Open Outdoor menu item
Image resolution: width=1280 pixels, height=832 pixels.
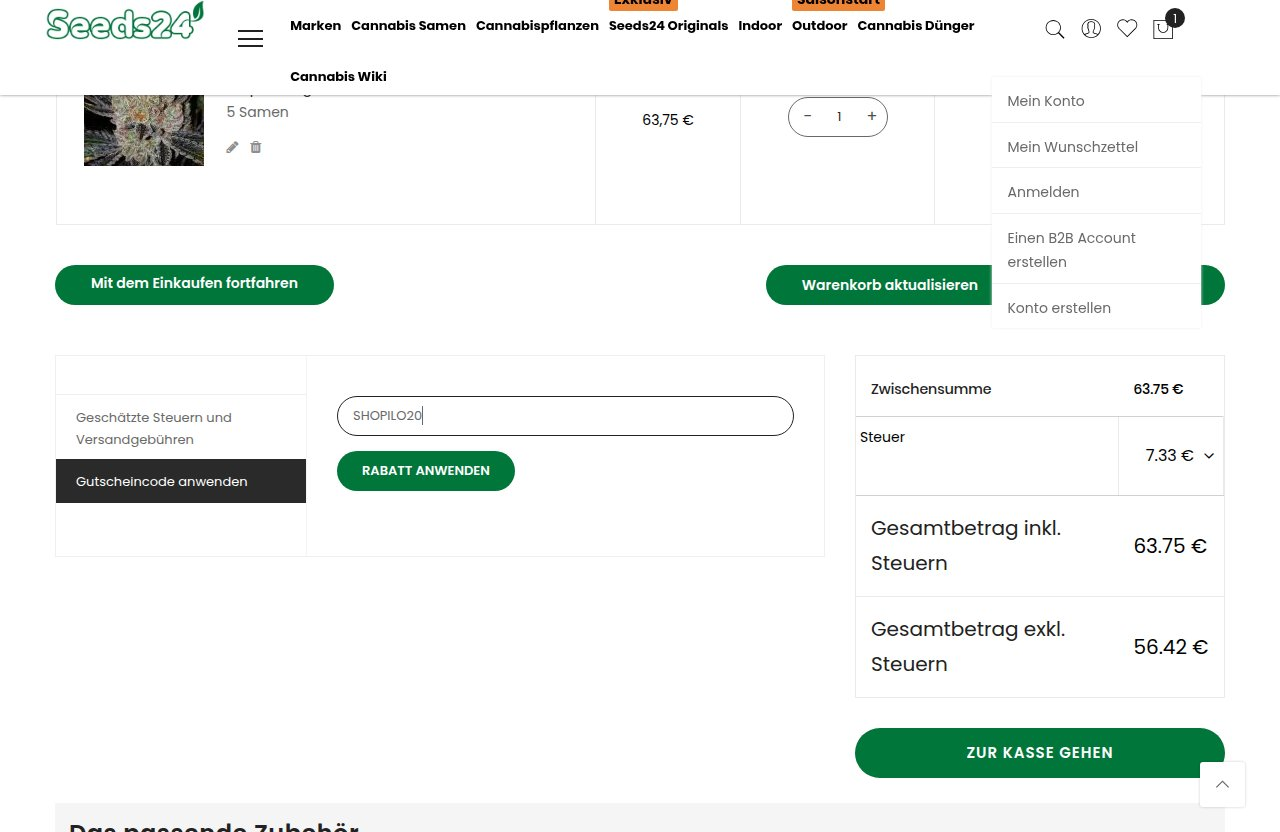819,26
